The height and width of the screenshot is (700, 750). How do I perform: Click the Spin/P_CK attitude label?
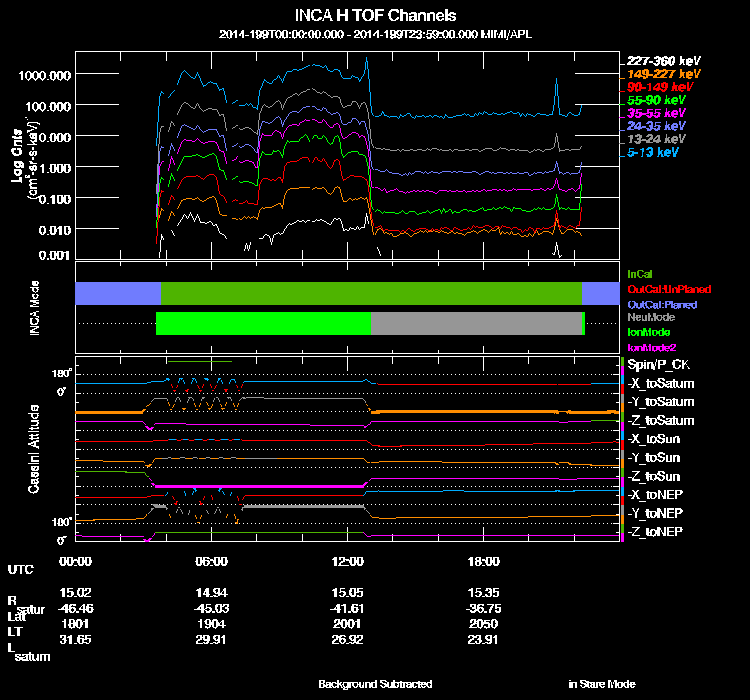(x=659, y=365)
